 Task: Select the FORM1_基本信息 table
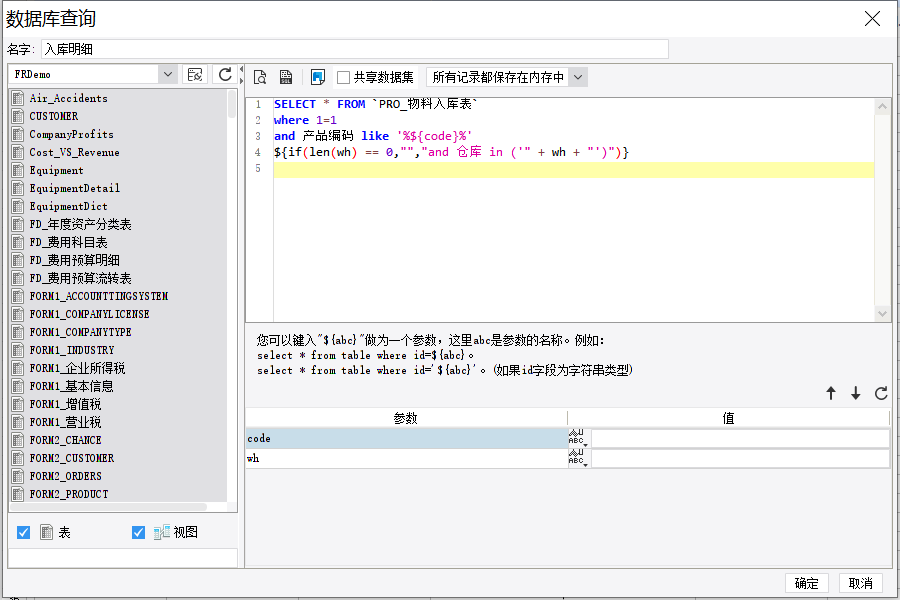click(71, 386)
